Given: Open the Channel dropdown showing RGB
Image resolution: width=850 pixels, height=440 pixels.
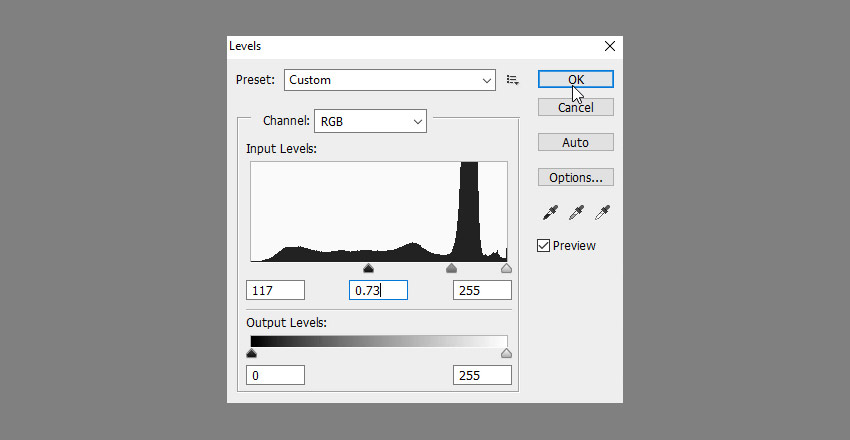Looking at the screenshot, I should (x=370, y=121).
